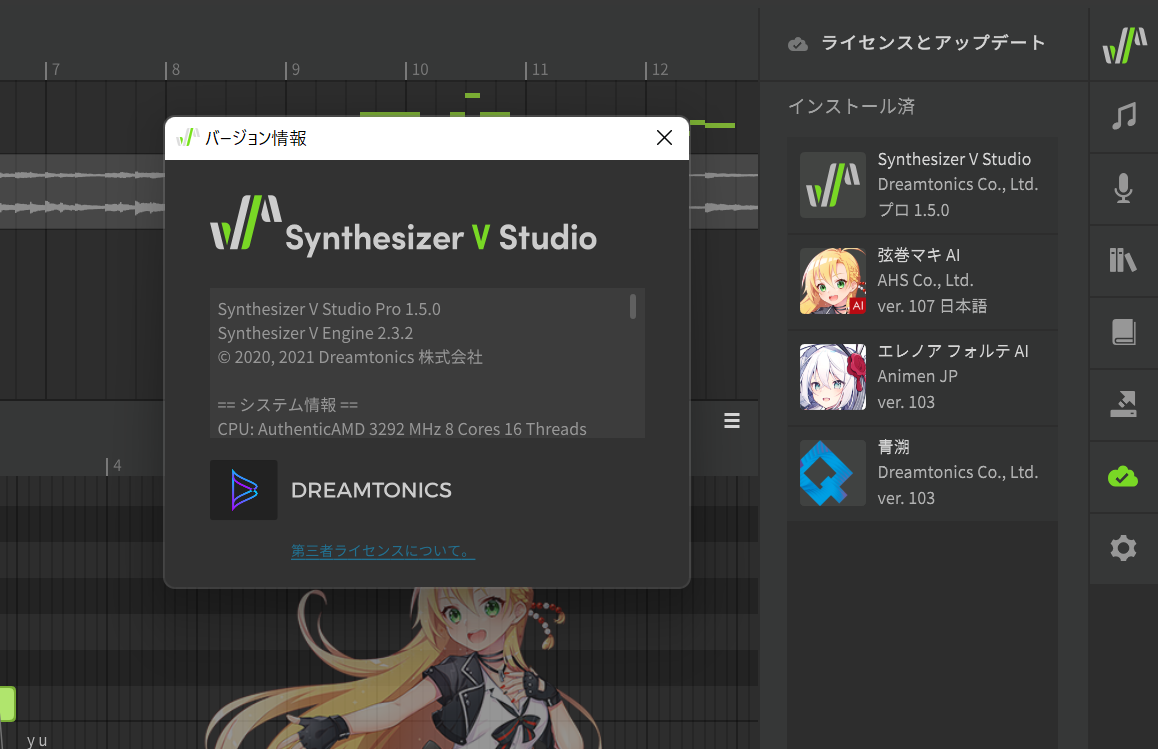Select the 青溯 voice thumbnail

pos(833,473)
